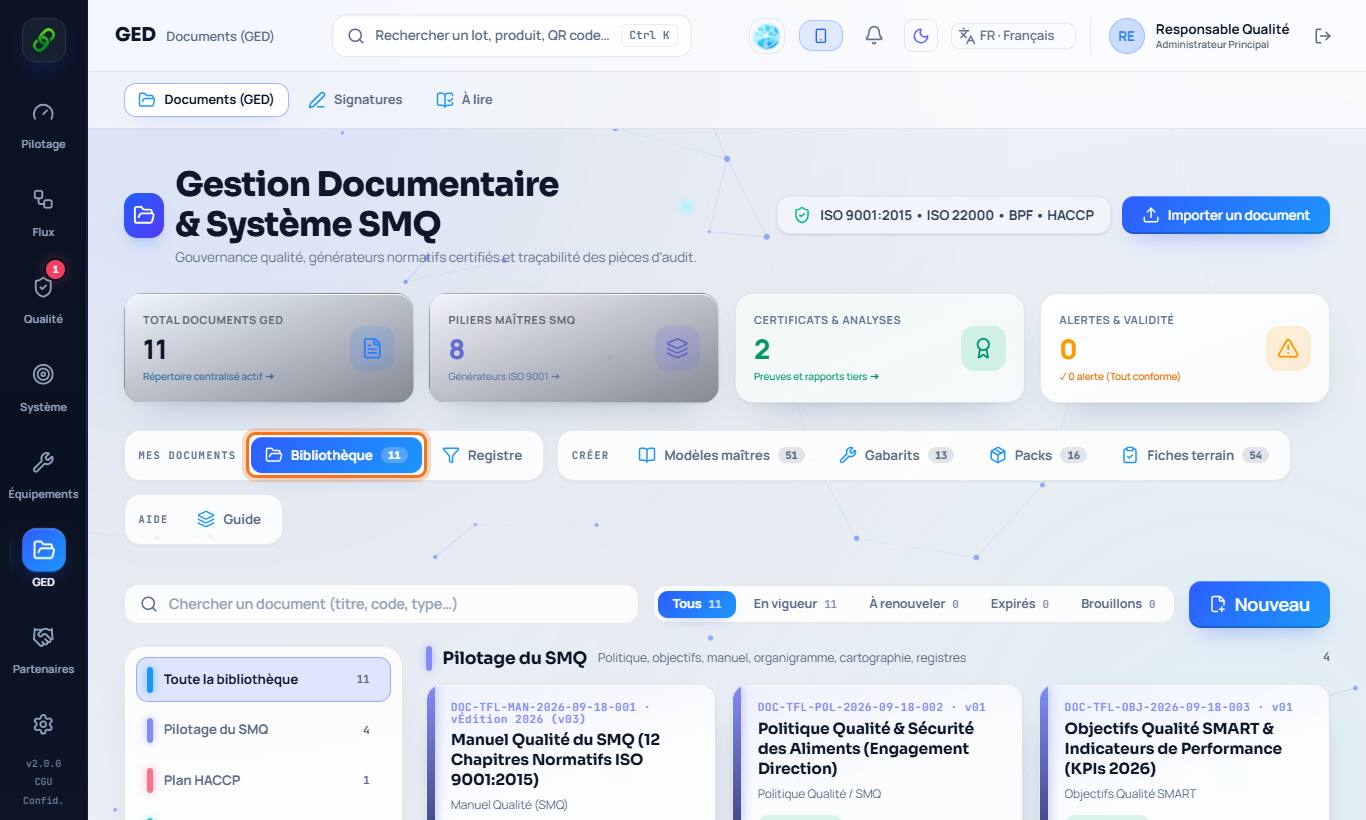Image resolution: width=1366 pixels, height=820 pixels.
Task: Switch to the À lire tab
Action: (x=464, y=100)
